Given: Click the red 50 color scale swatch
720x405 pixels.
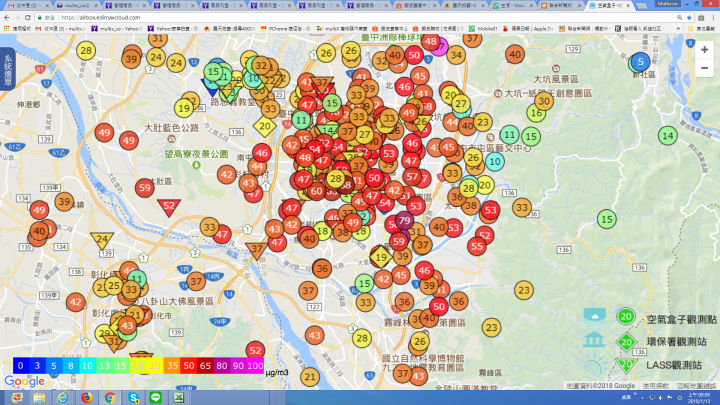Looking at the screenshot, I should (x=189, y=366).
